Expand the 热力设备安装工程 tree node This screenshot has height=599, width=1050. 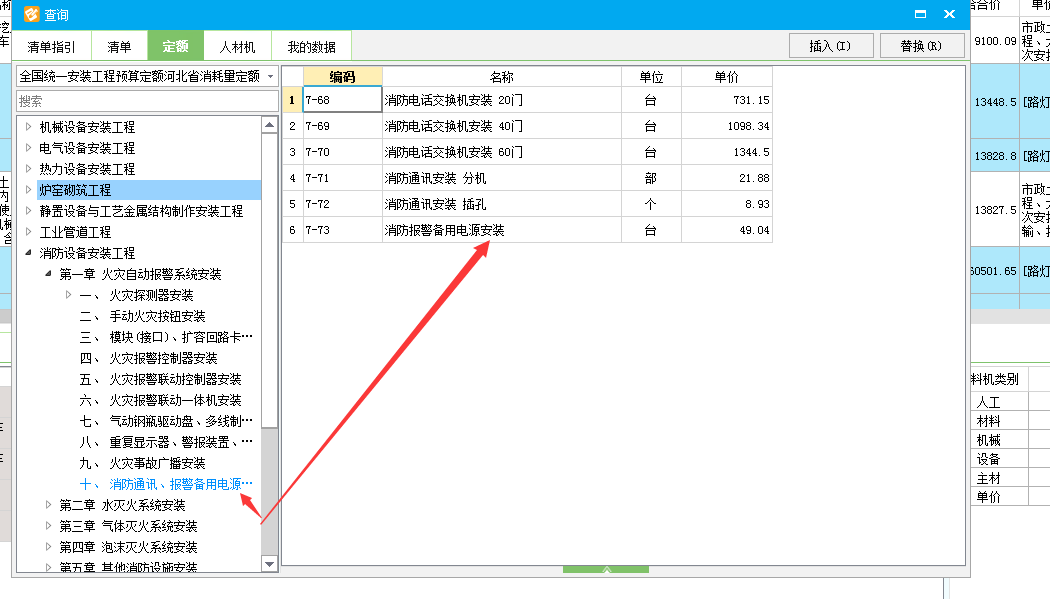click(28, 169)
